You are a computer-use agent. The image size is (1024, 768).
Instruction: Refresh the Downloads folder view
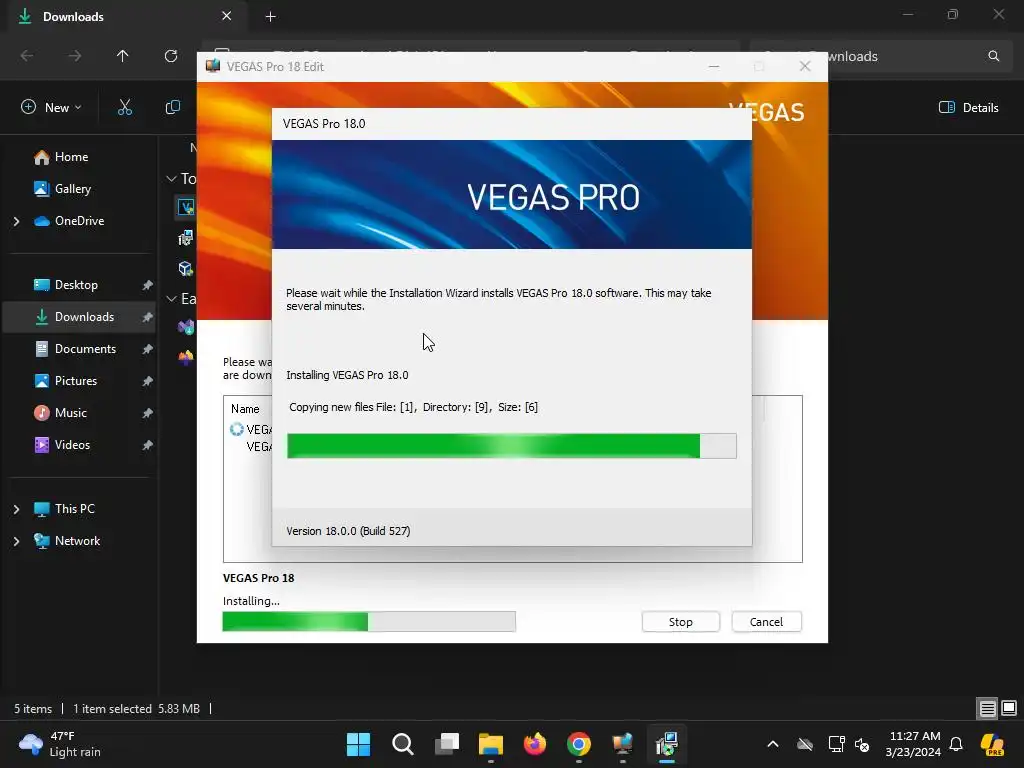[x=170, y=56]
